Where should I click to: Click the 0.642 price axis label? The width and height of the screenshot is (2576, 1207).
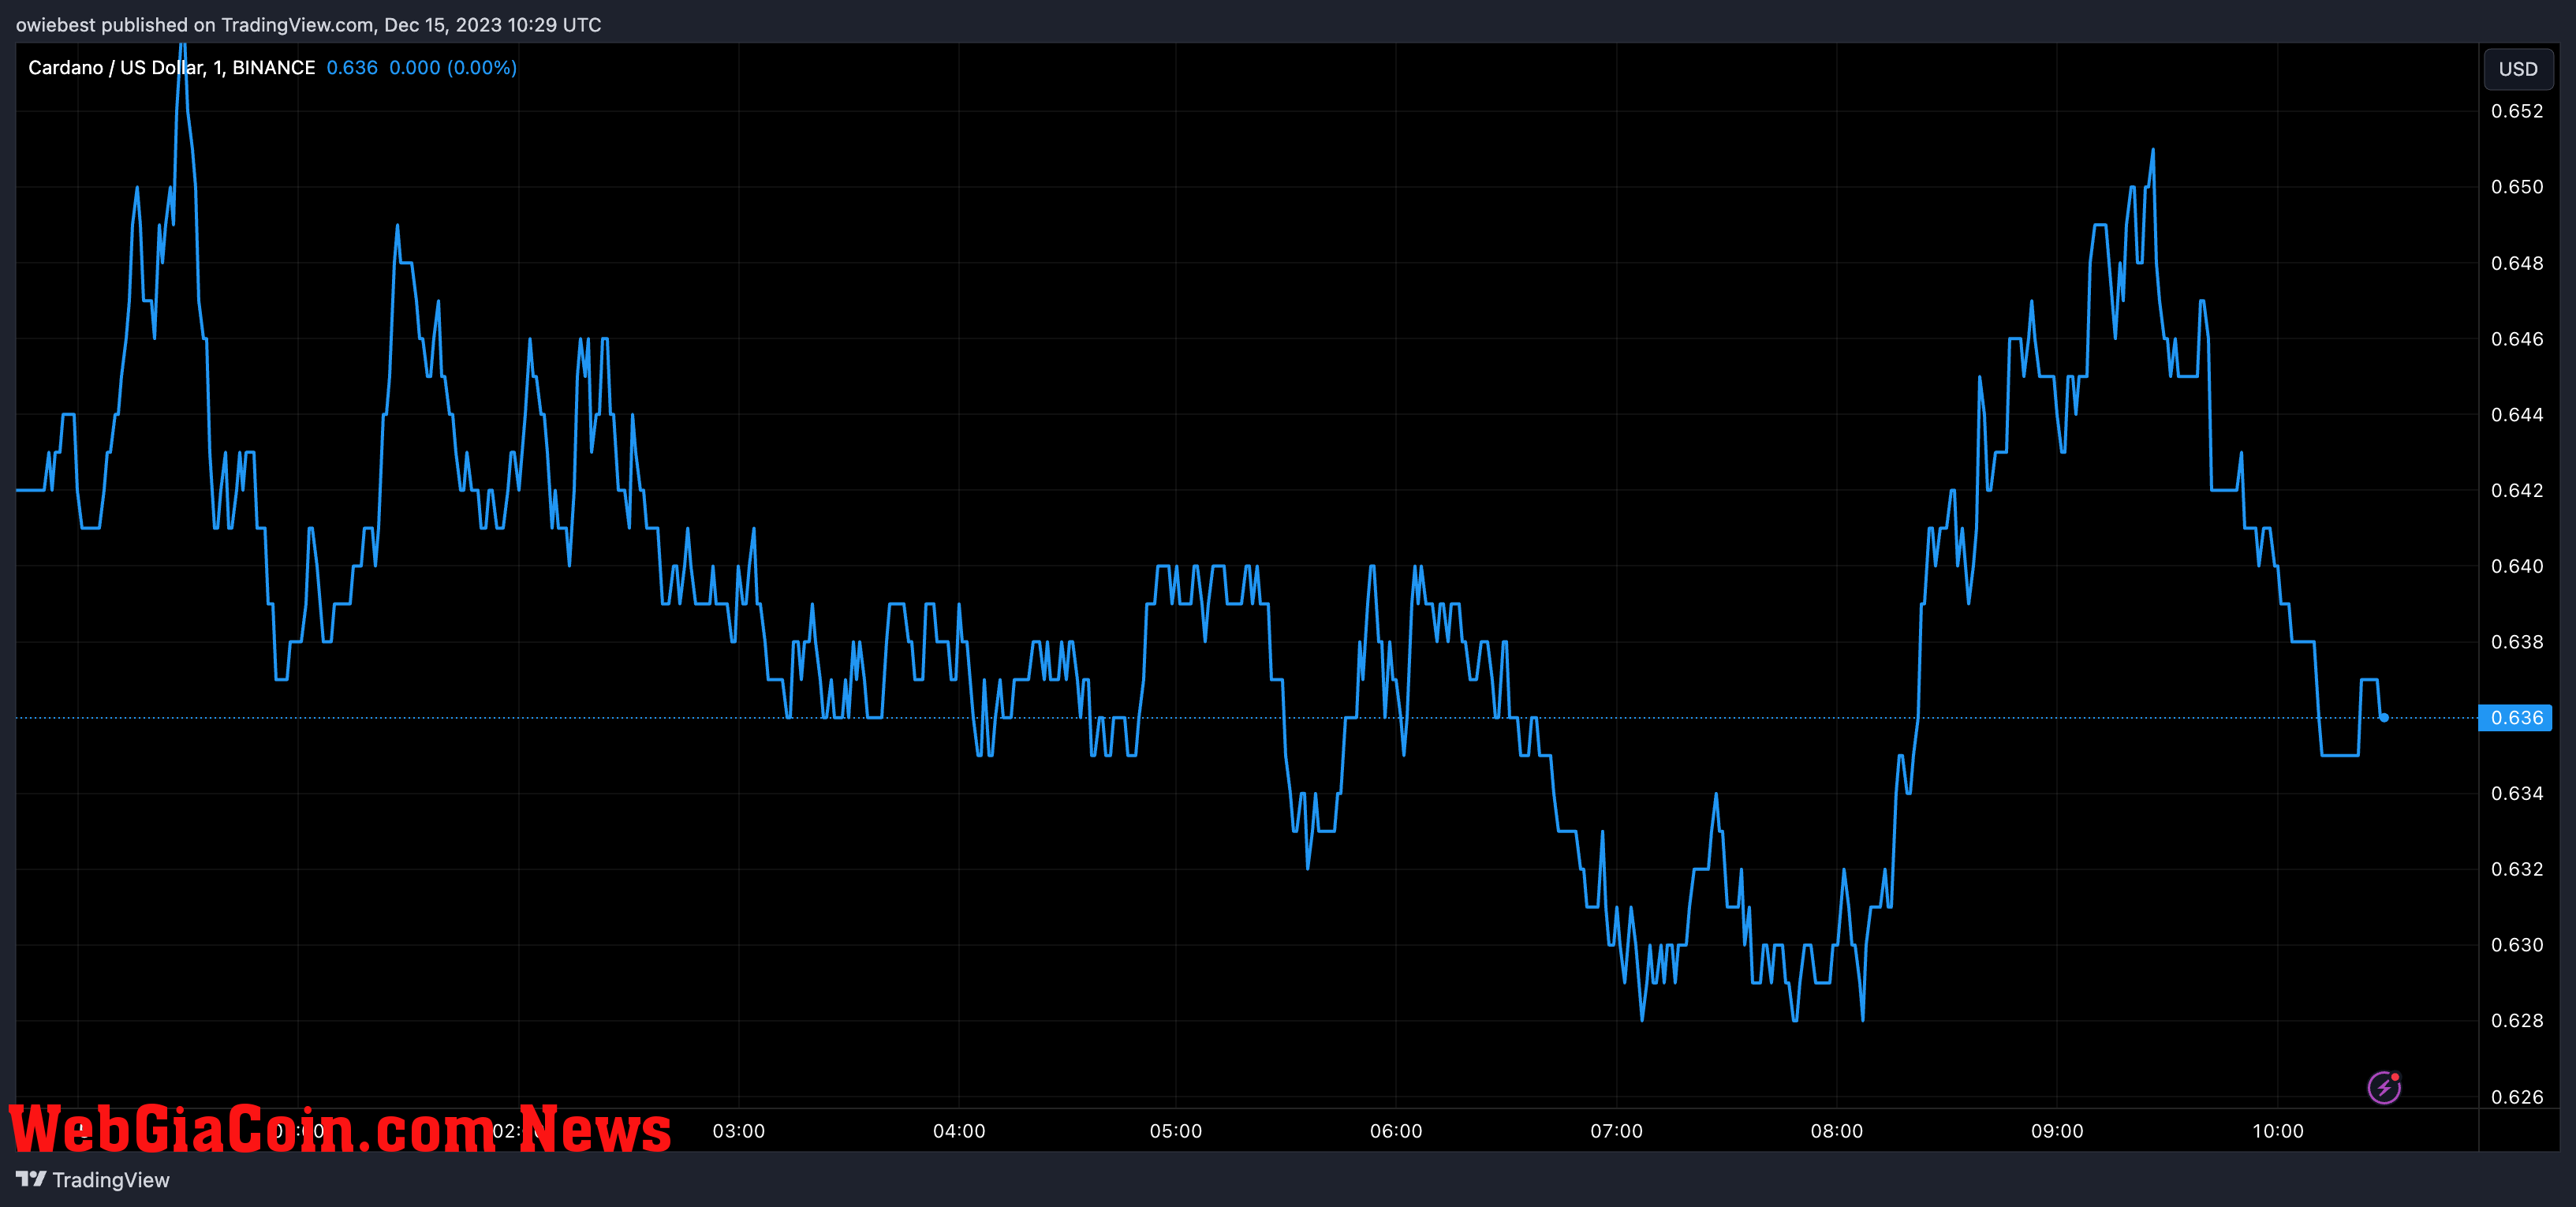pos(2517,490)
